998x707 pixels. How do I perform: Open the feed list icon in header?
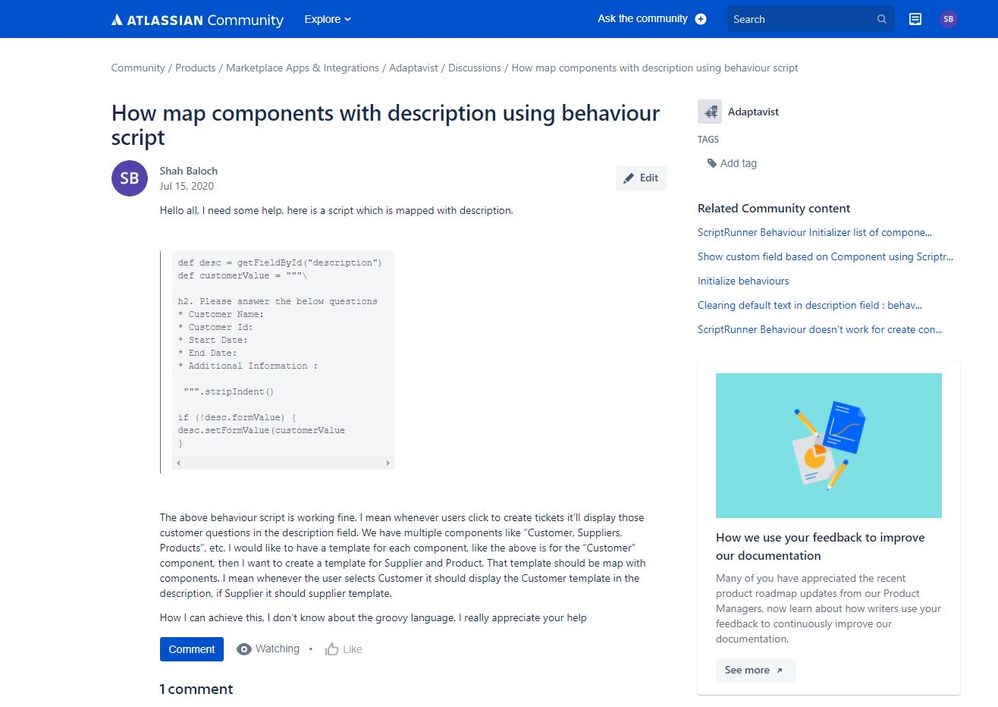(x=915, y=19)
